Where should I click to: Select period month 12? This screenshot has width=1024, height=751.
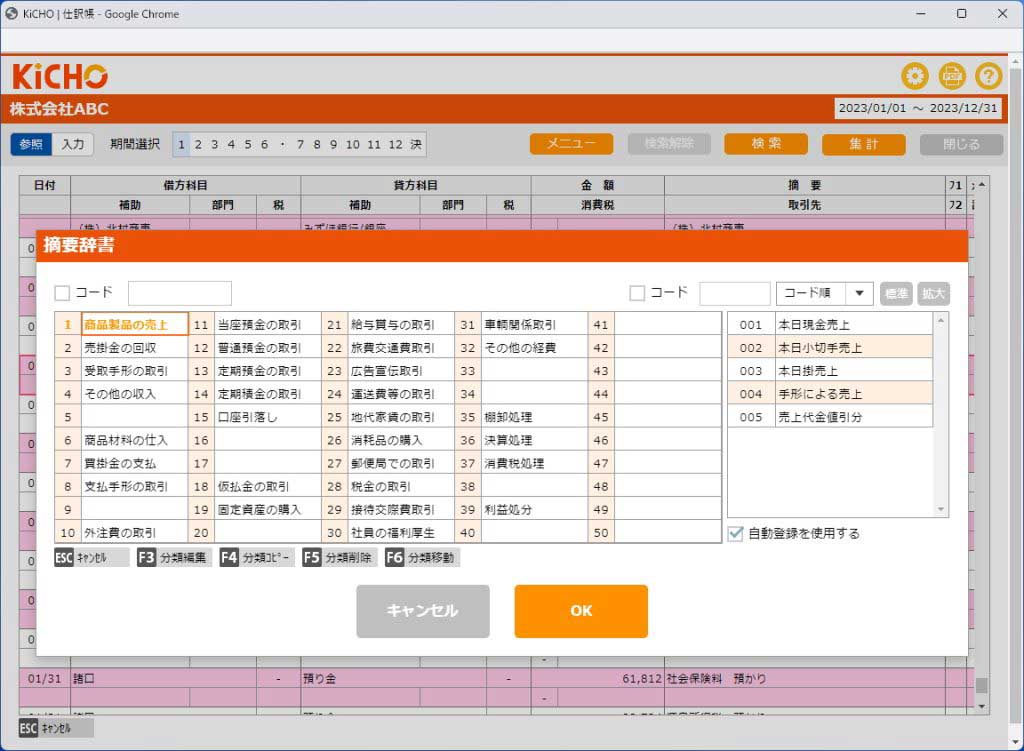395,144
